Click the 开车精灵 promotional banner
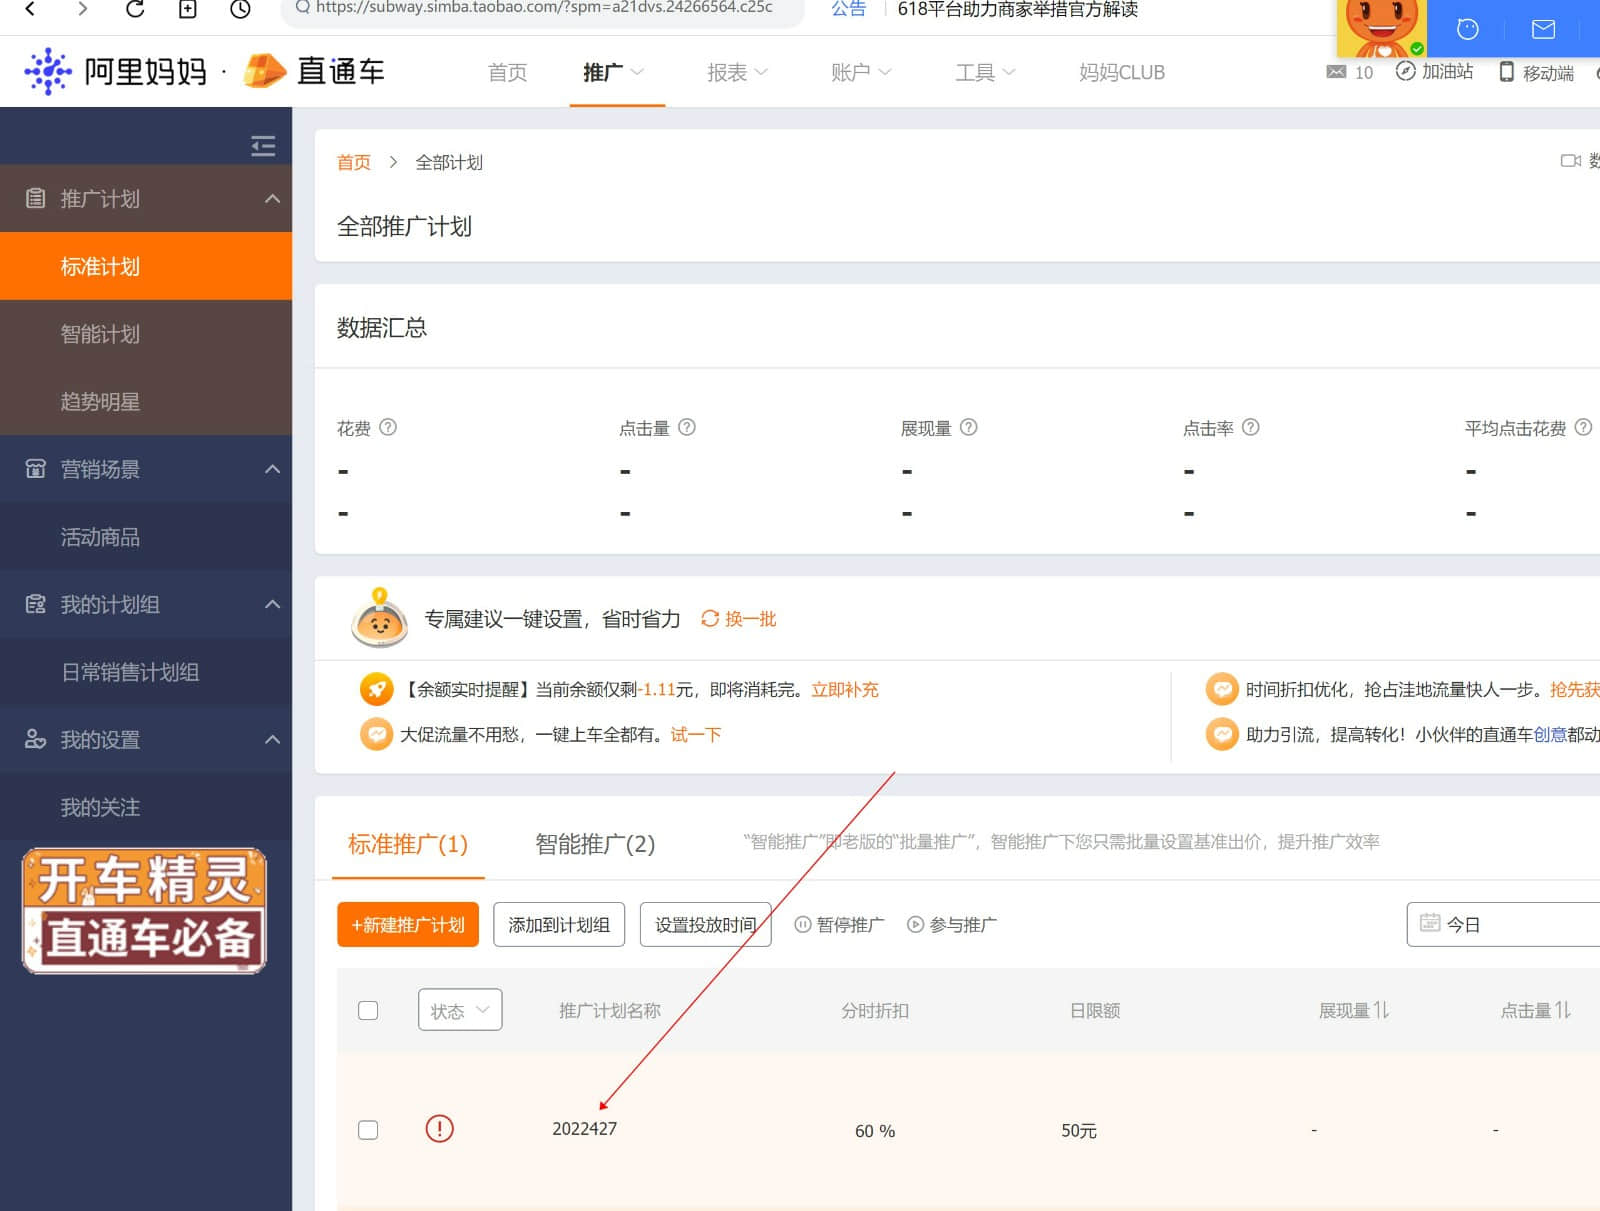1600x1211 pixels. coord(145,910)
